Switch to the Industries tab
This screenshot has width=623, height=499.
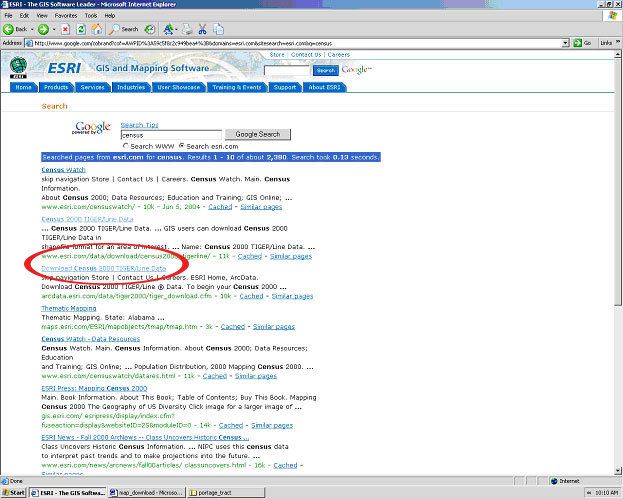tap(131, 87)
